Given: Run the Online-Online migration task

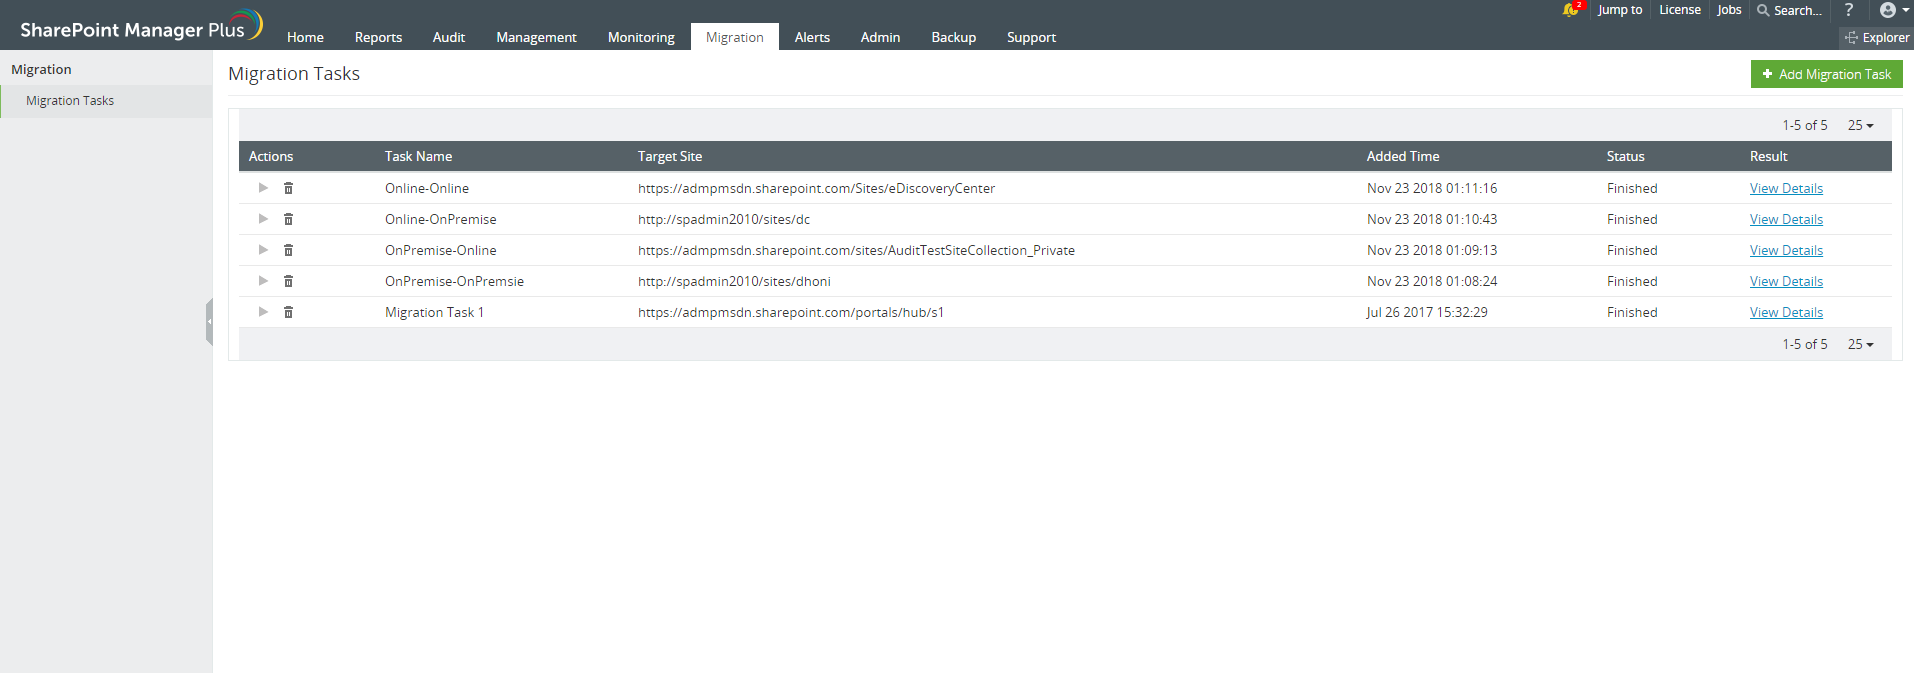Looking at the screenshot, I should 263,188.
